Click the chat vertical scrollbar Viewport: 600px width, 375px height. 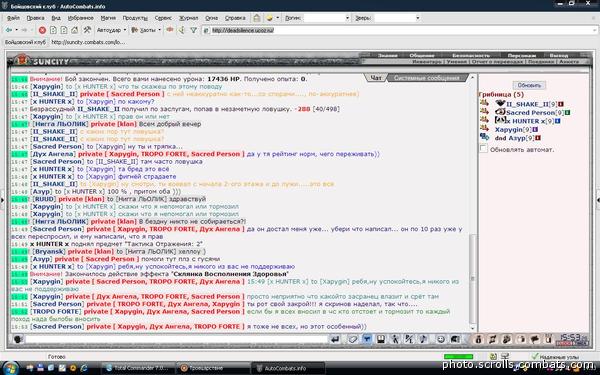(473, 203)
